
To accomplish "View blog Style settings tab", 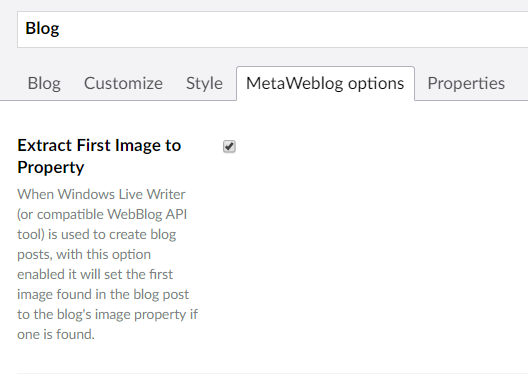I will pyautogui.click(x=204, y=83).
